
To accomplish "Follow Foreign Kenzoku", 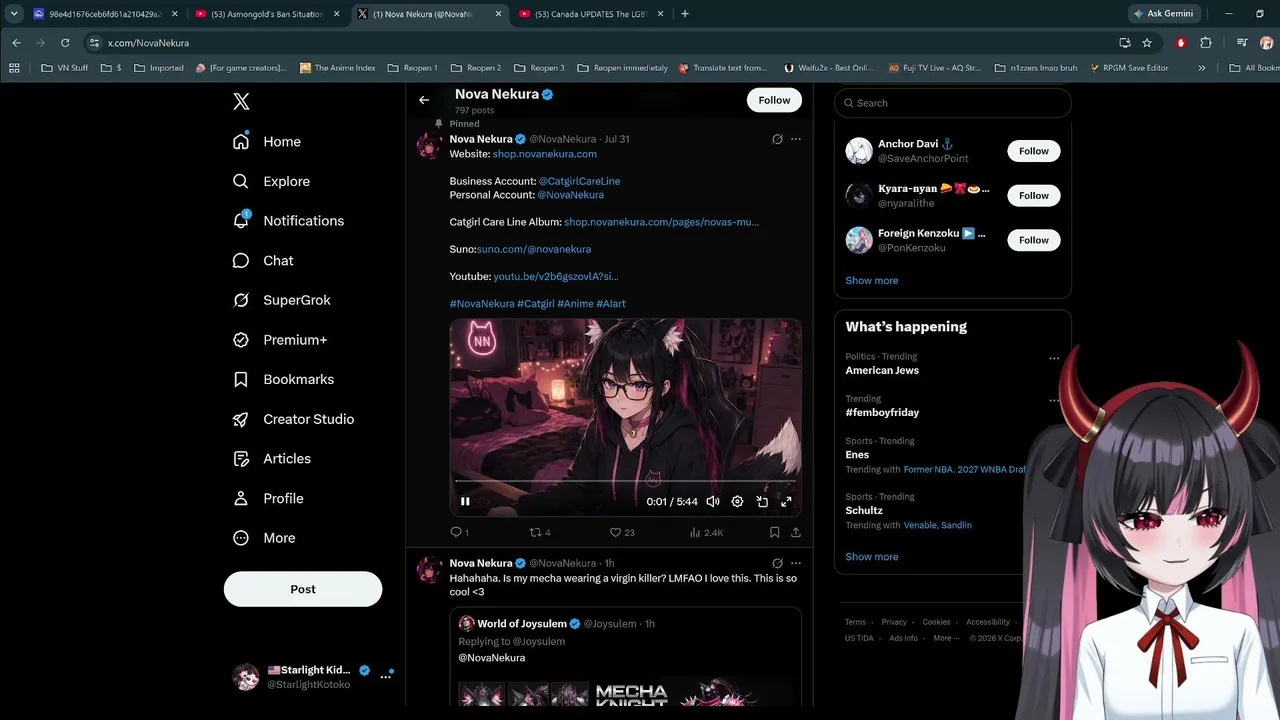I will 1034,240.
